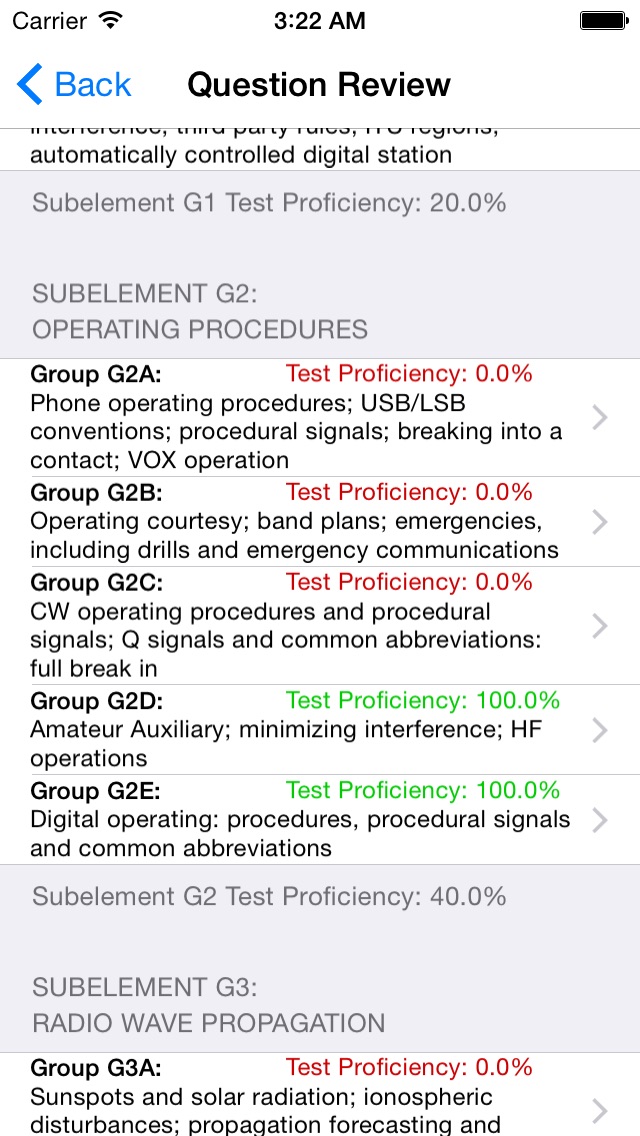Tap Subelement G2 Test Proficiency summary
Viewport: 640px width, 1136px height.
[x=269, y=896]
